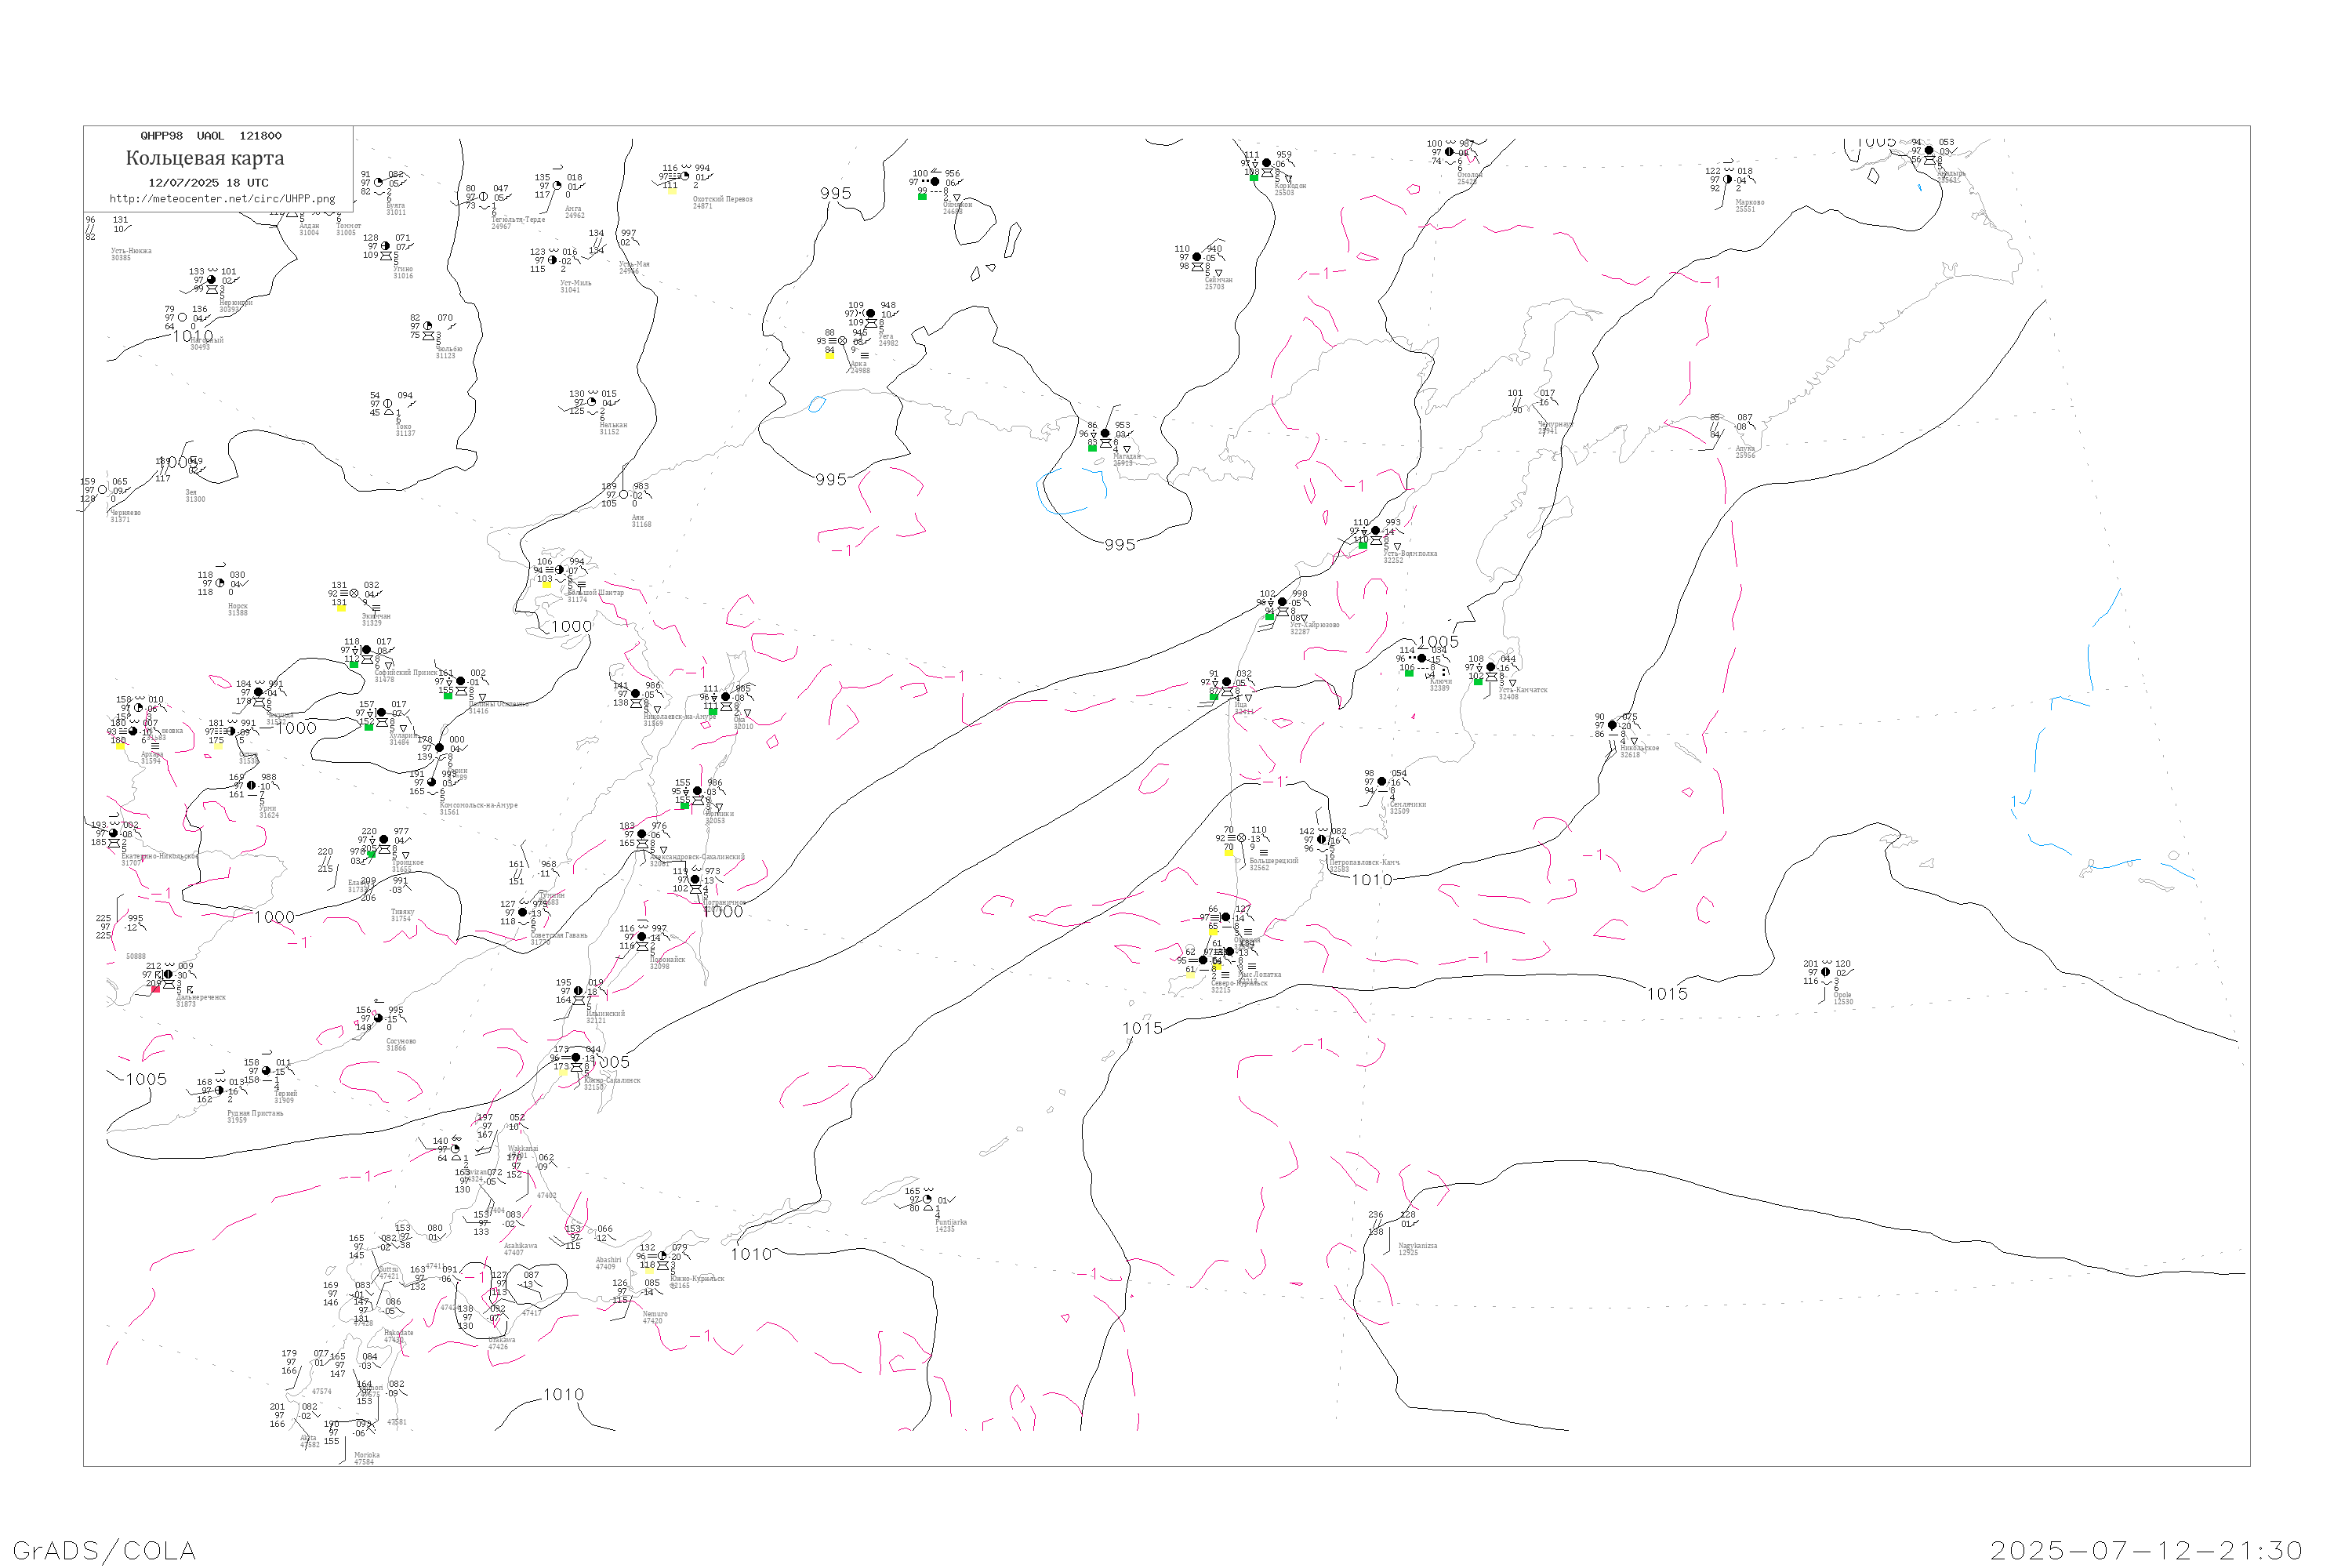This screenshot has height=1568, width=2352.
Task: Click the red square at Дальнереченск station
Action: tap(156, 989)
